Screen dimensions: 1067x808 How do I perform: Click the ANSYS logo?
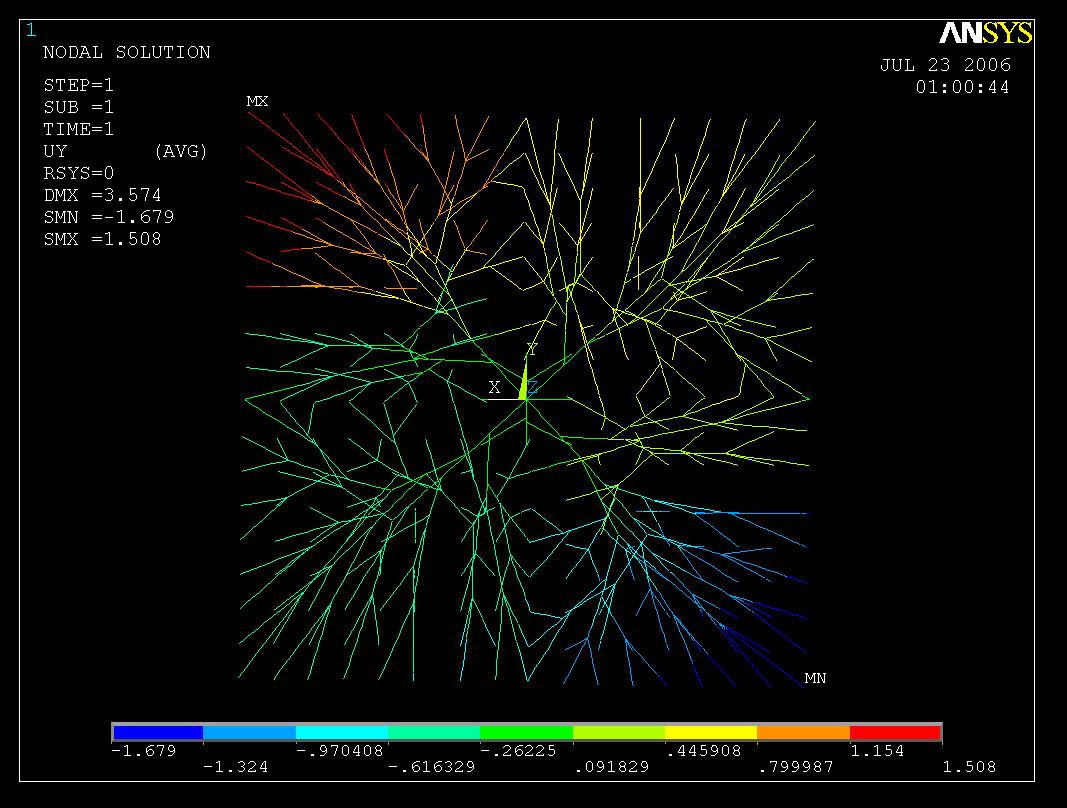pyautogui.click(x=986, y=33)
